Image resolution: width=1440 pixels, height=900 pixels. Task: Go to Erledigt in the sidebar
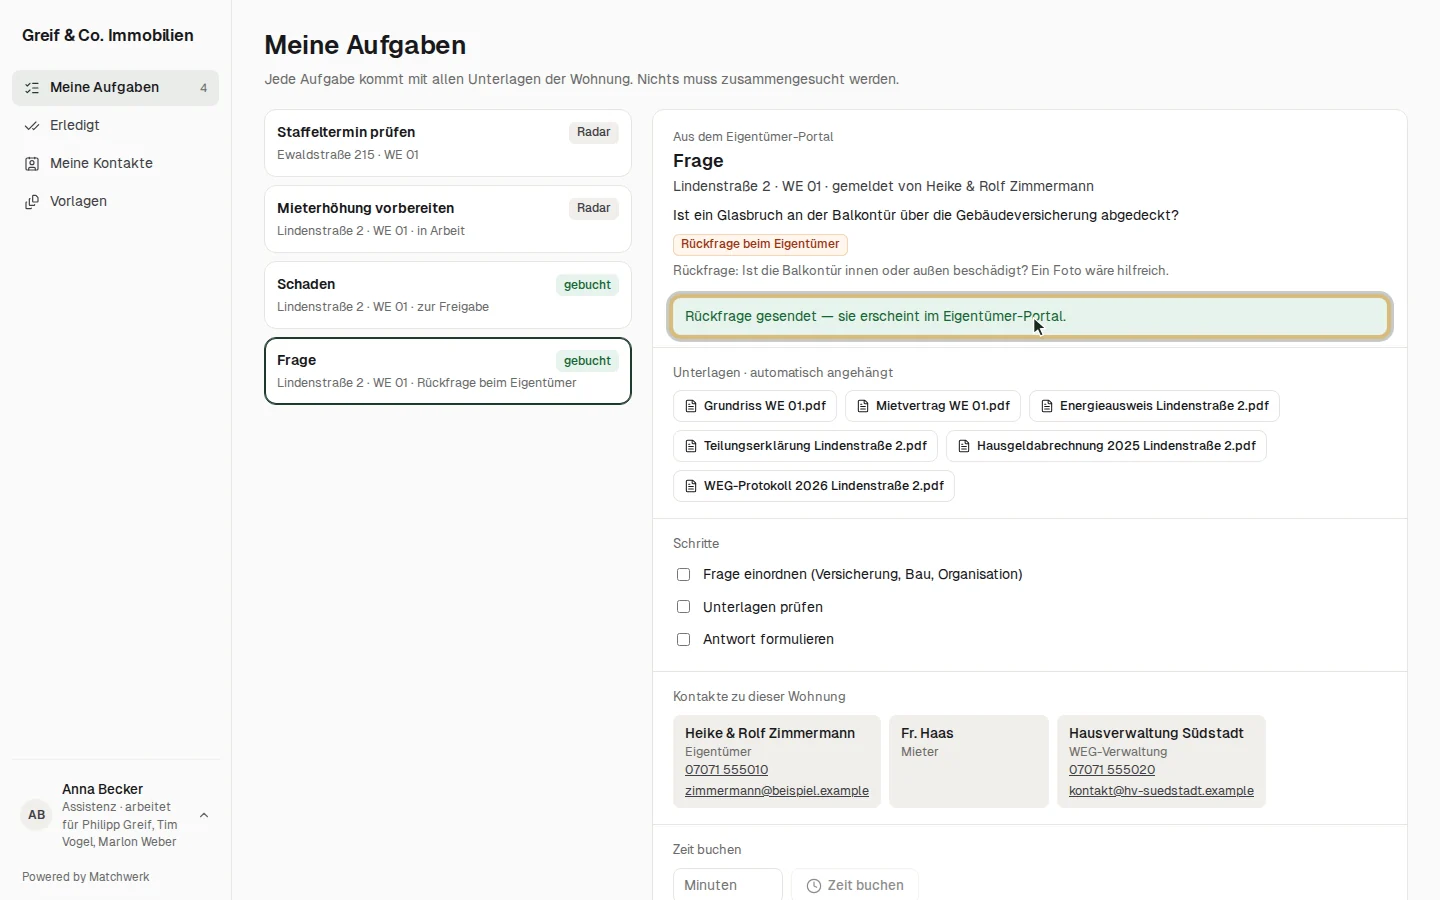(116, 126)
